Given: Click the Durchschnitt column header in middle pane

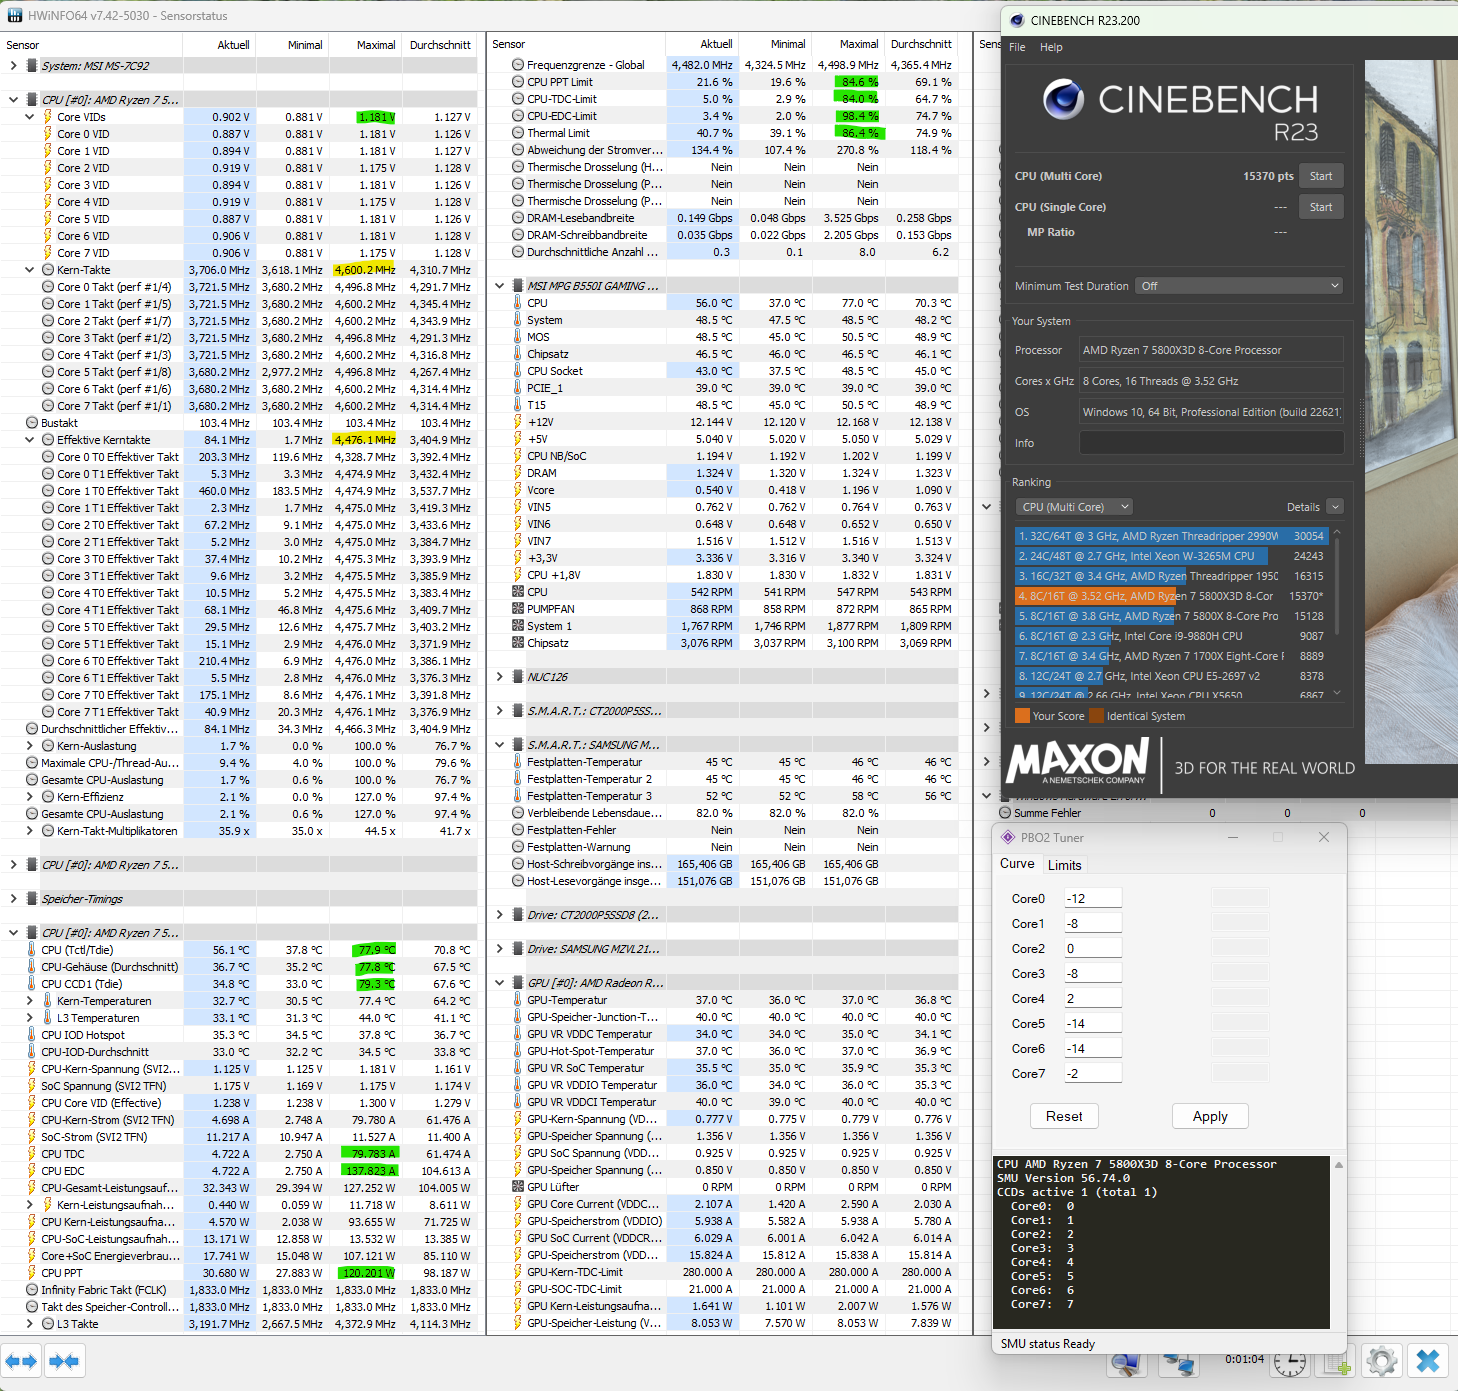Looking at the screenshot, I should click(x=921, y=44).
